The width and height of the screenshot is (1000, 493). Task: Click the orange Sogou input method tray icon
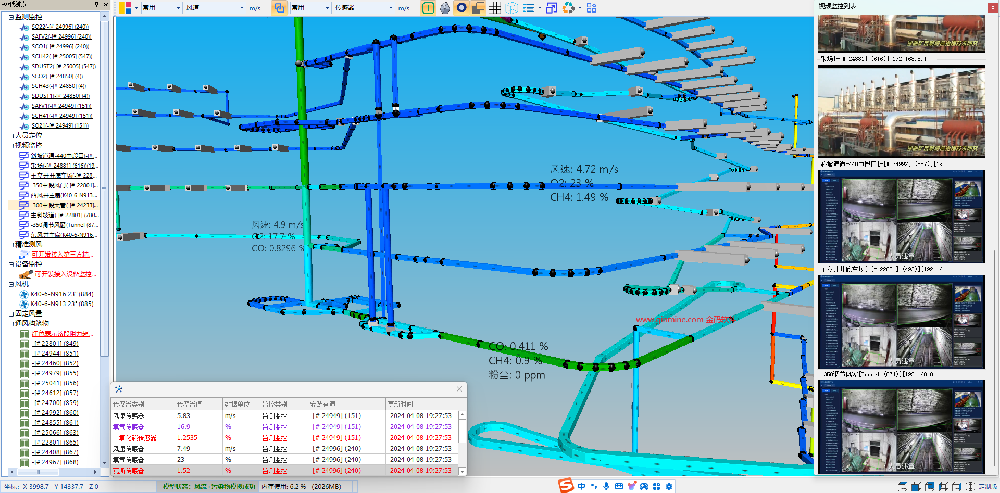pyautogui.click(x=565, y=486)
